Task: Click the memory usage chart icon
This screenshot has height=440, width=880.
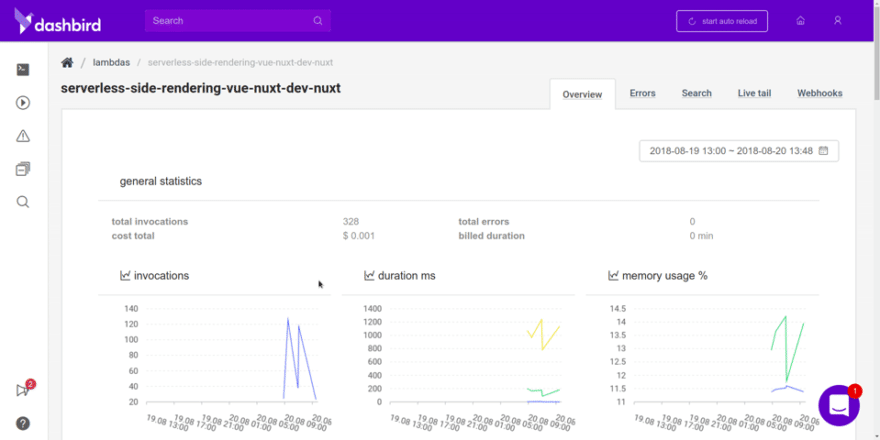Action: click(613, 276)
